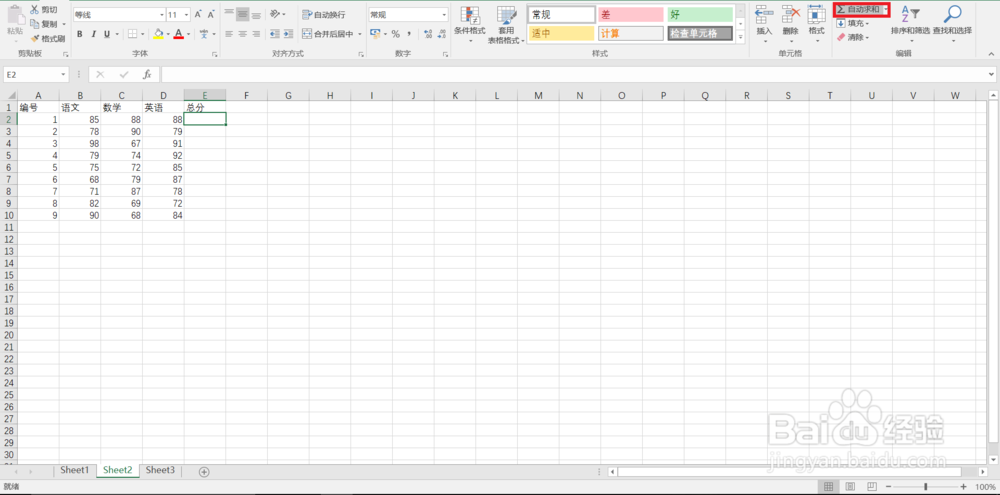Open the Clear (清除) dropdown
The height and width of the screenshot is (495, 1000).
point(853,38)
